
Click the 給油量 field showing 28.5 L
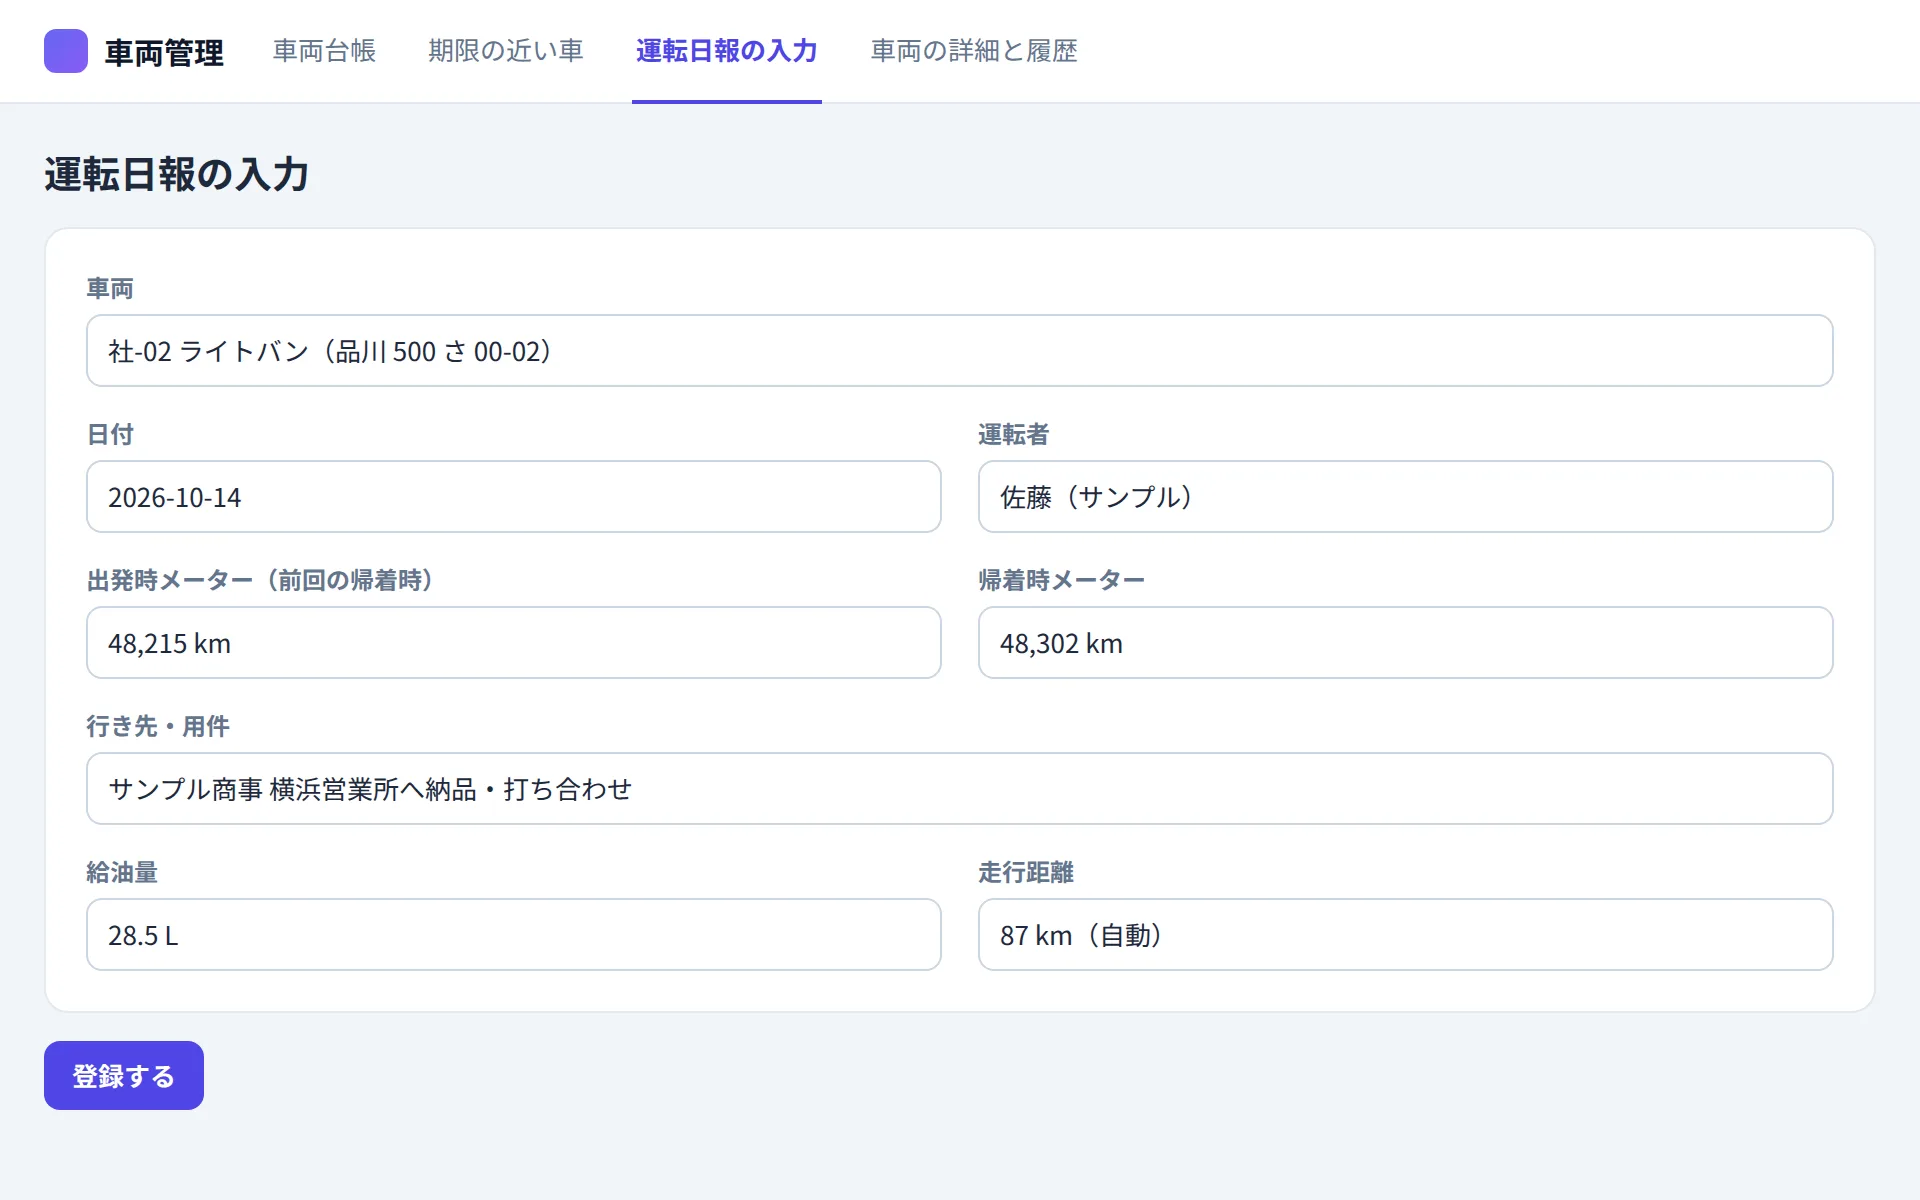[x=514, y=935]
